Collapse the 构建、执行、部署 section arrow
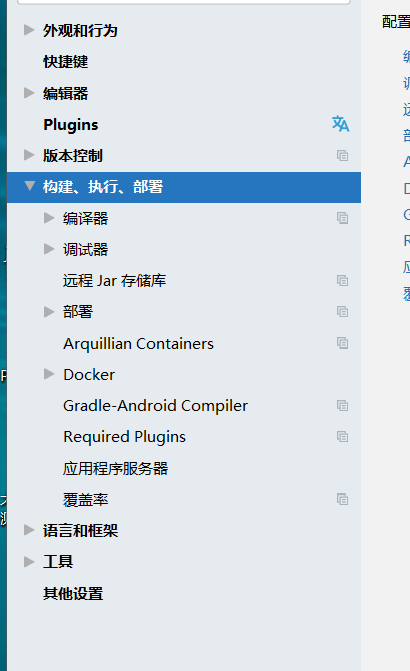 pos(30,186)
